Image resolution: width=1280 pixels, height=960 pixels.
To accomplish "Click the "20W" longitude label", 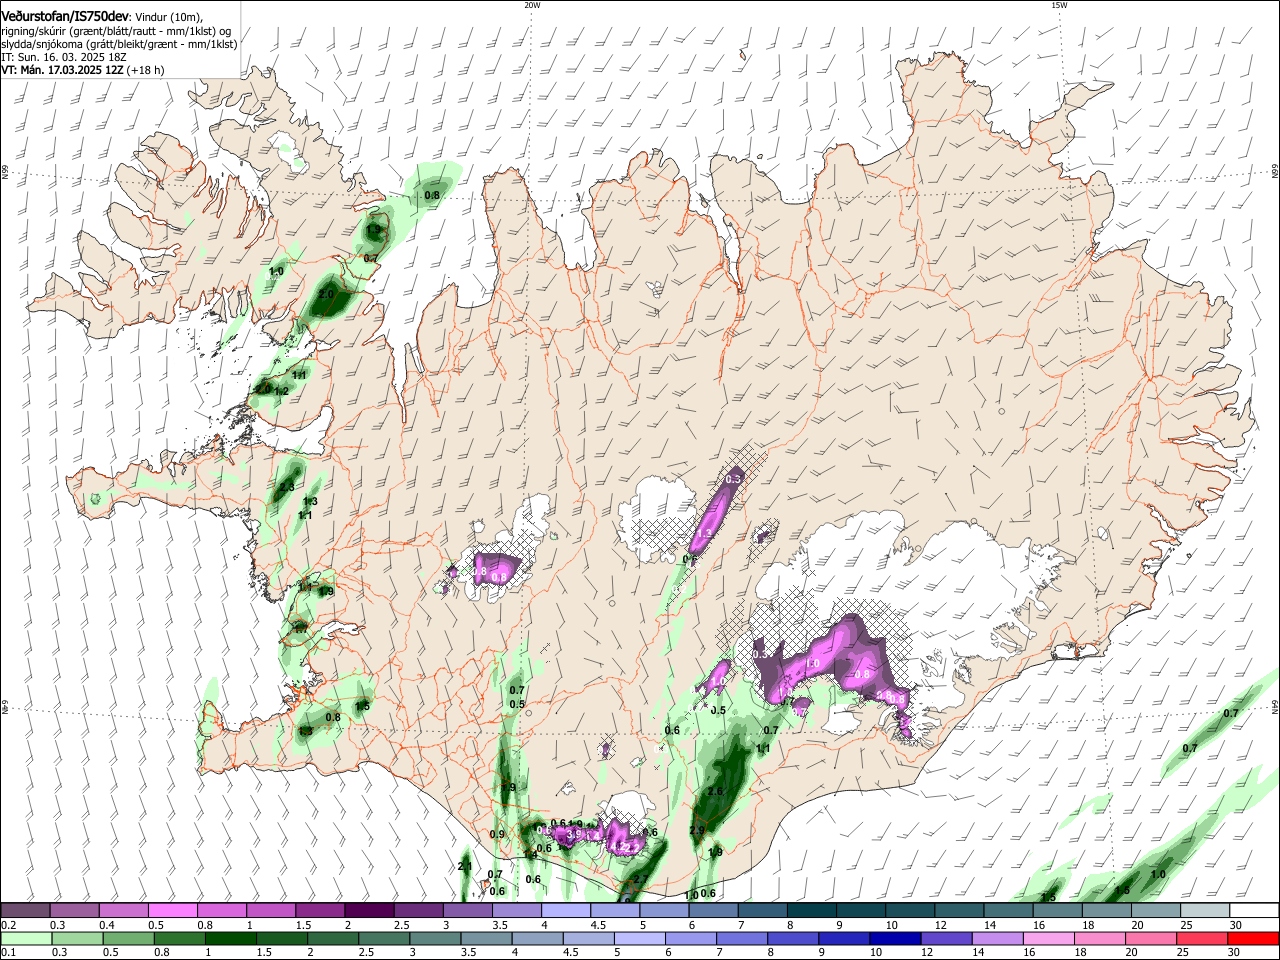I will [x=532, y=5].
